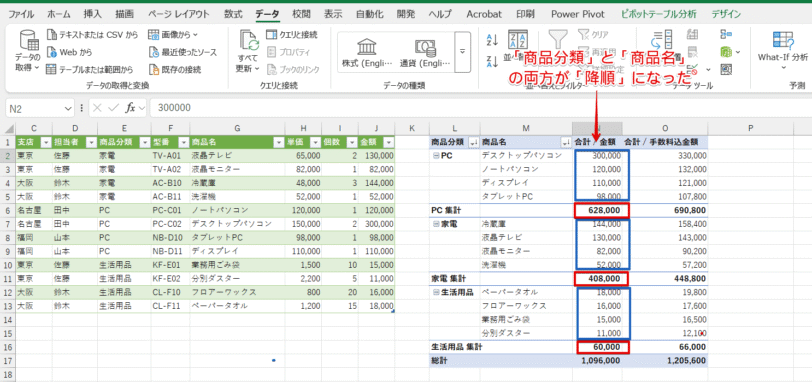Click the 1,205,600 grand total cell

[x=665, y=360]
